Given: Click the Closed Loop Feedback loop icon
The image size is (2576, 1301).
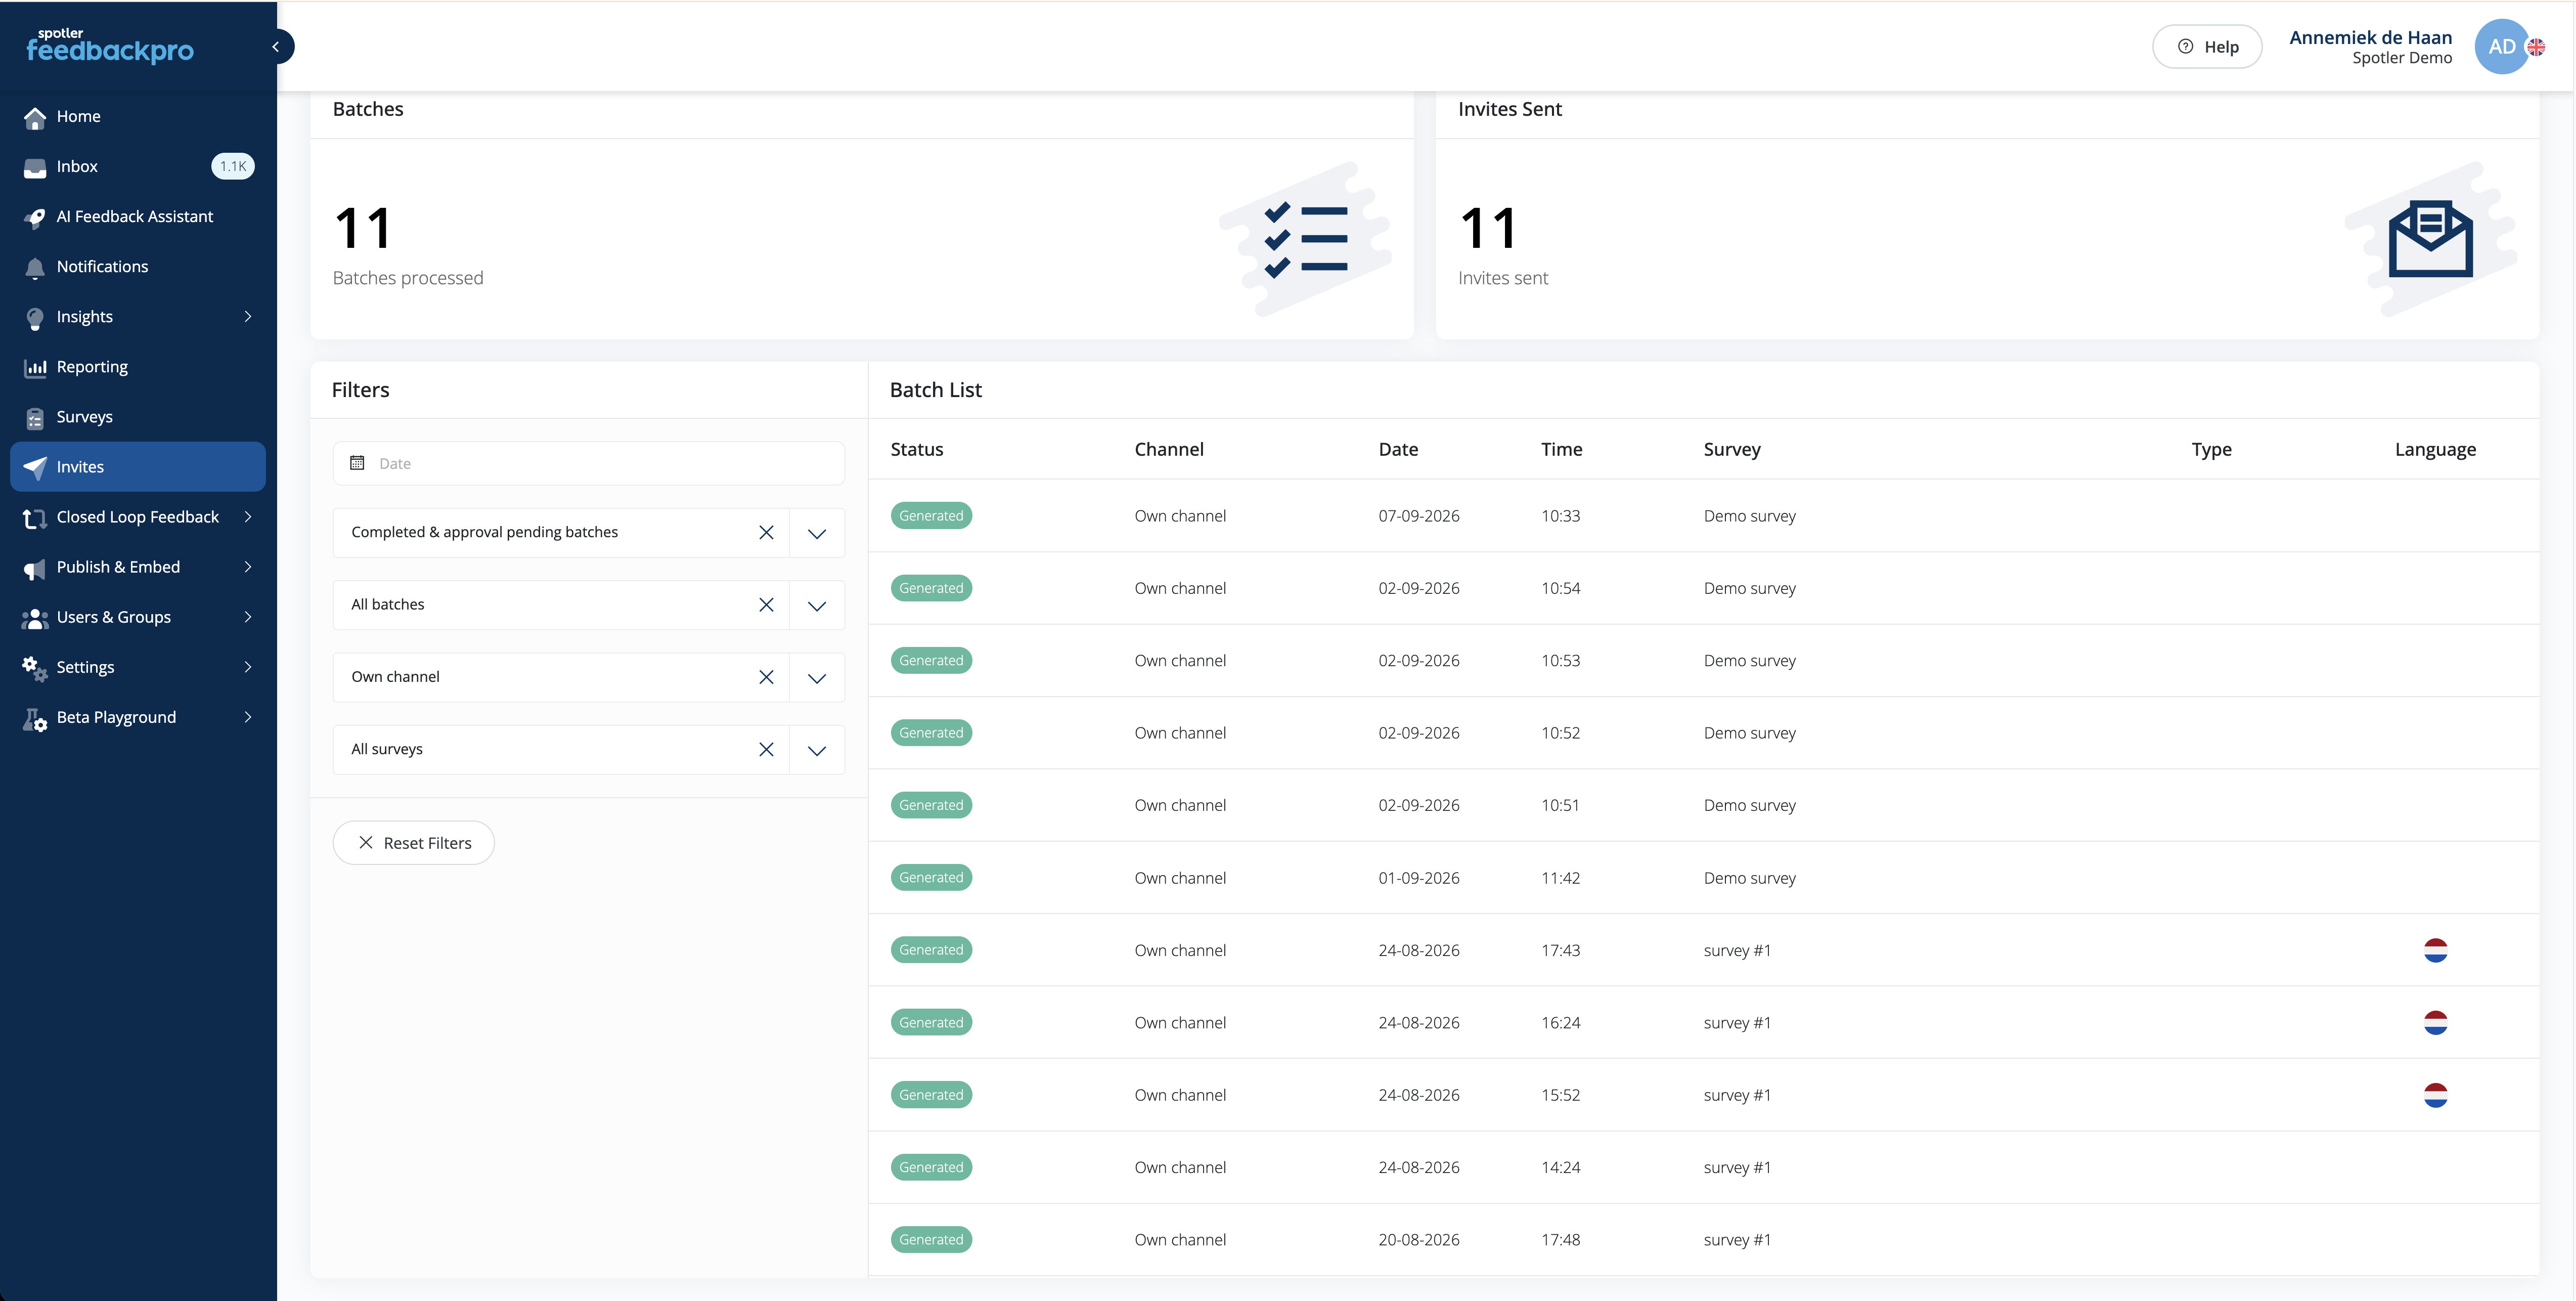Looking at the screenshot, I should tap(35, 518).
